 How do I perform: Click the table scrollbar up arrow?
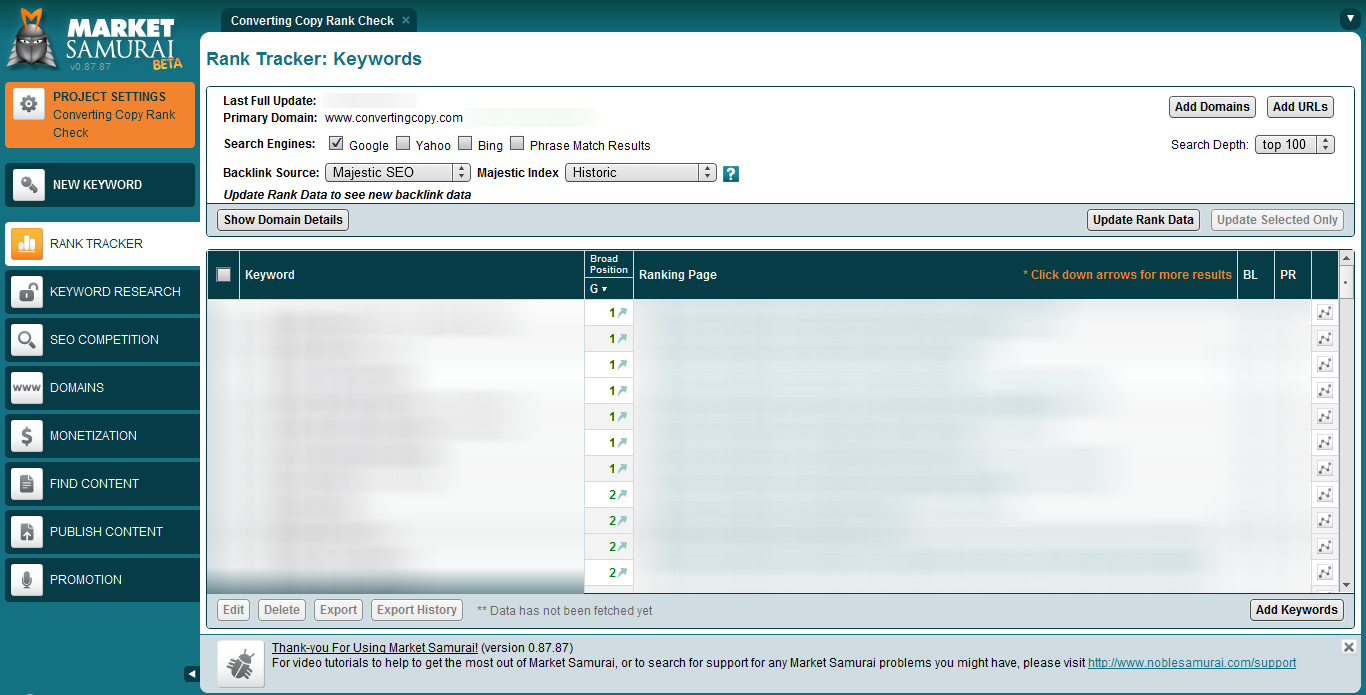coord(1346,259)
